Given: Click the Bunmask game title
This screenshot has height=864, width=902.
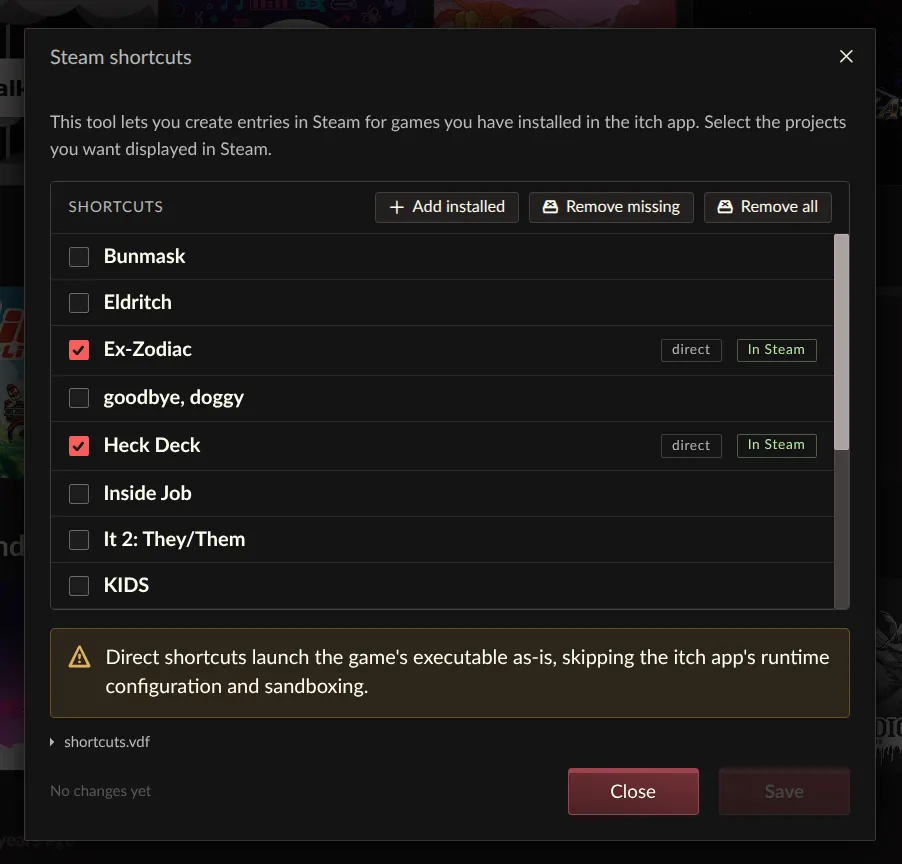Looking at the screenshot, I should pos(144,257).
